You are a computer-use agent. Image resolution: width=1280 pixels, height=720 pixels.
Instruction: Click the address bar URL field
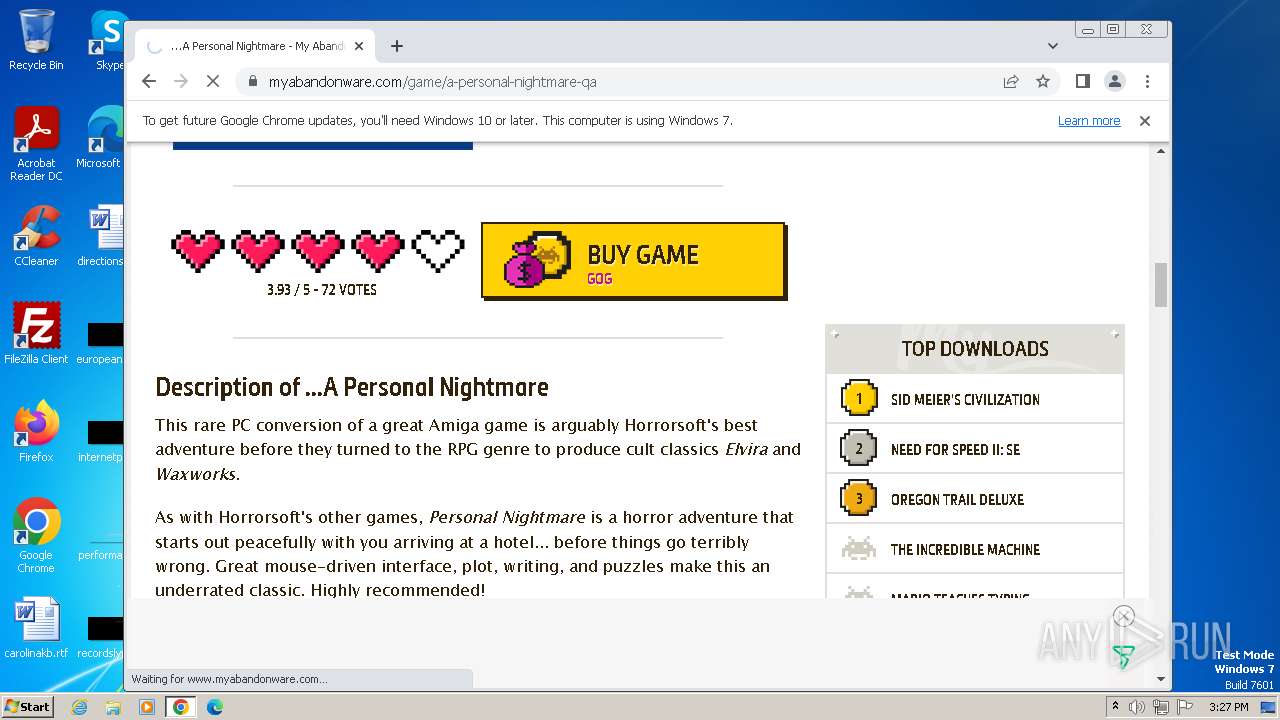pyautogui.click(x=620, y=81)
